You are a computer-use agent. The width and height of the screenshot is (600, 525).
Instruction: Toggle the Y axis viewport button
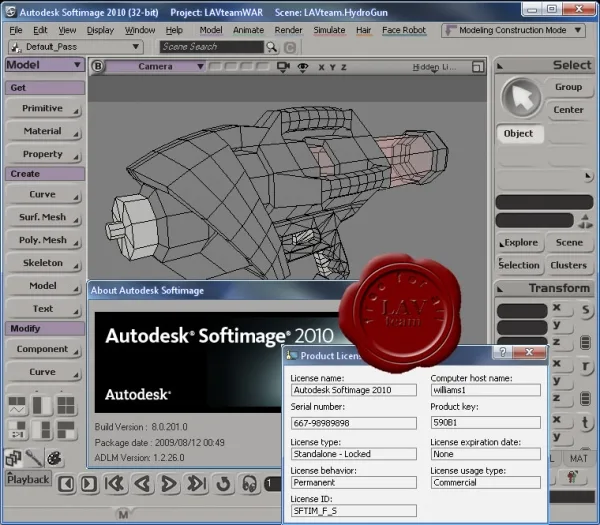tap(333, 67)
